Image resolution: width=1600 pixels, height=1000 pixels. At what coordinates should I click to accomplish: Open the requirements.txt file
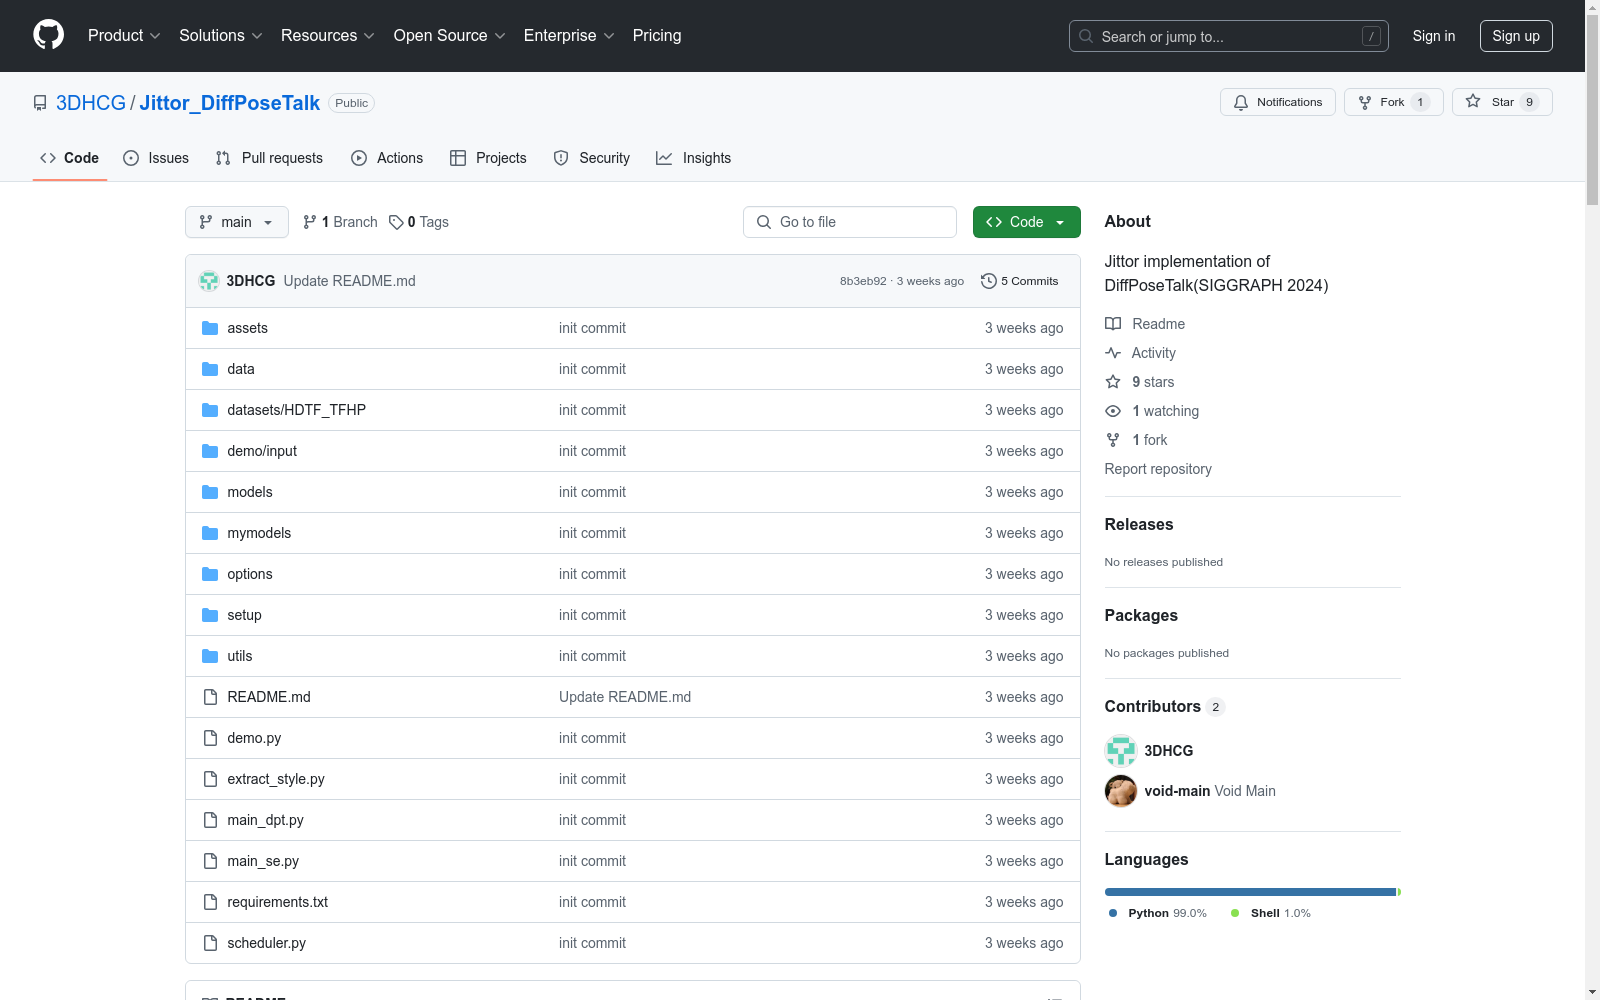point(278,902)
